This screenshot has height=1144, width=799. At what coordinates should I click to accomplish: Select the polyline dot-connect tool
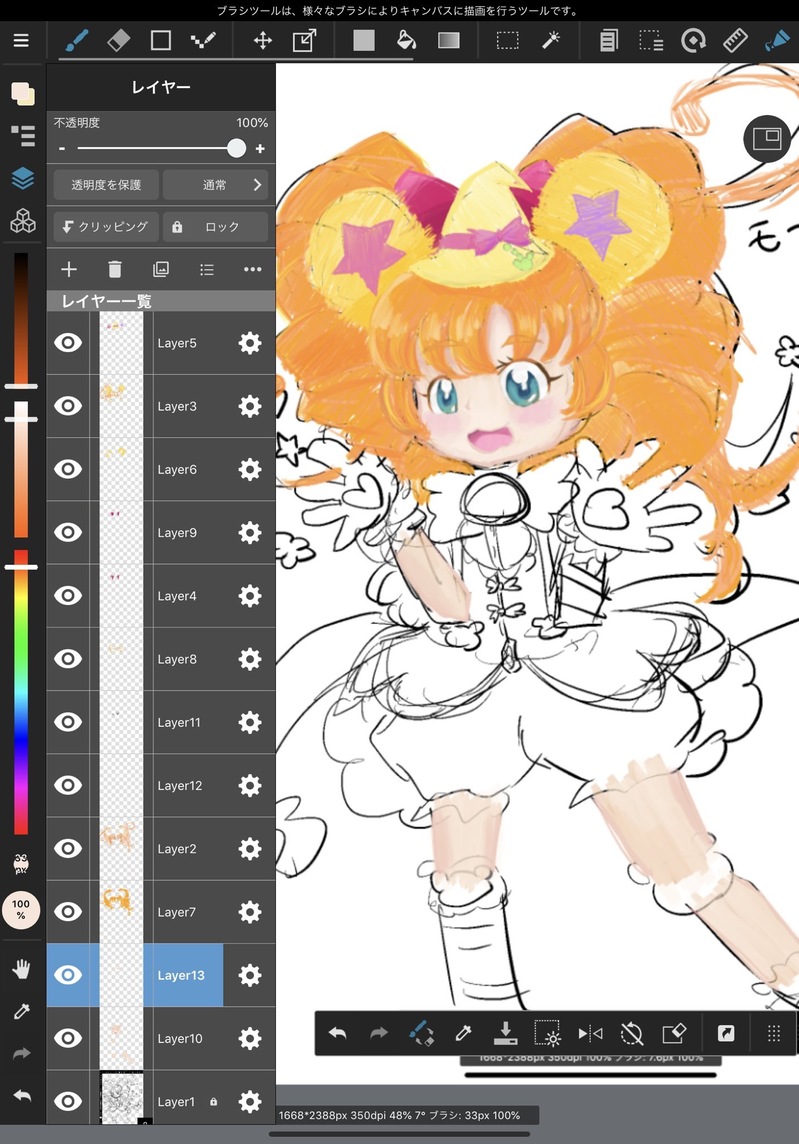point(203,40)
